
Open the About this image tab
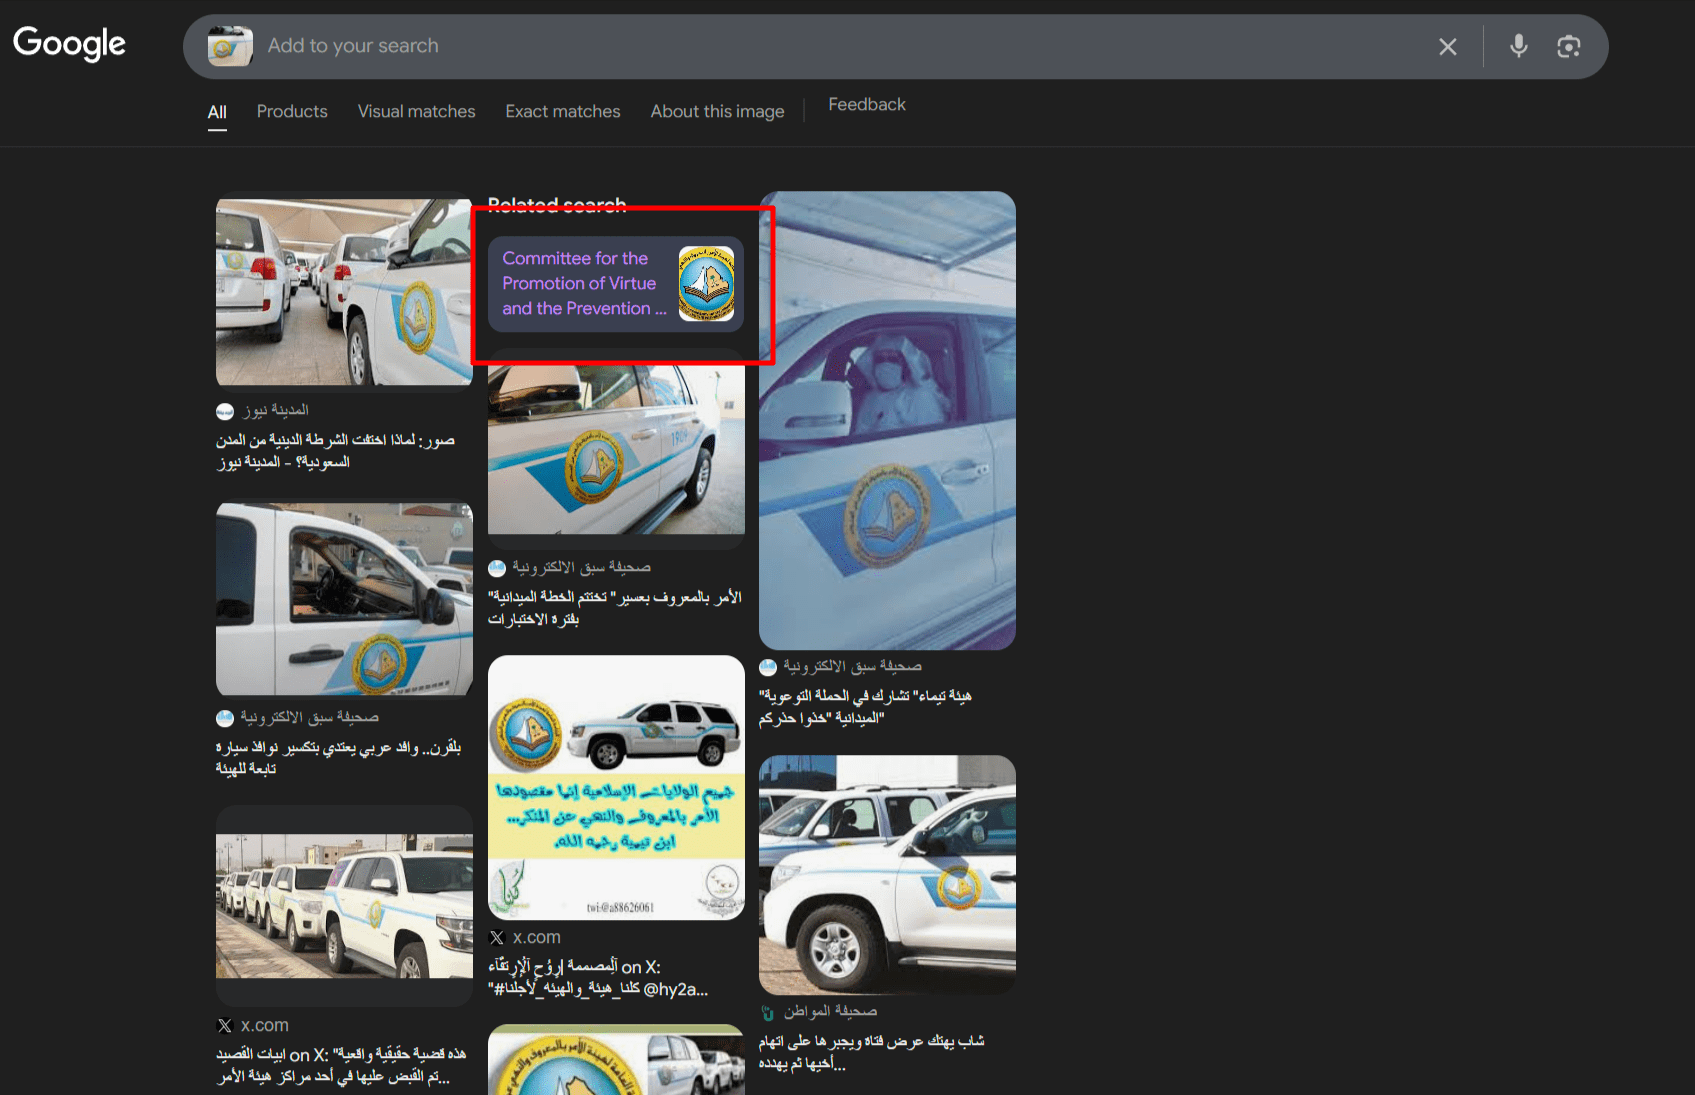tap(717, 112)
